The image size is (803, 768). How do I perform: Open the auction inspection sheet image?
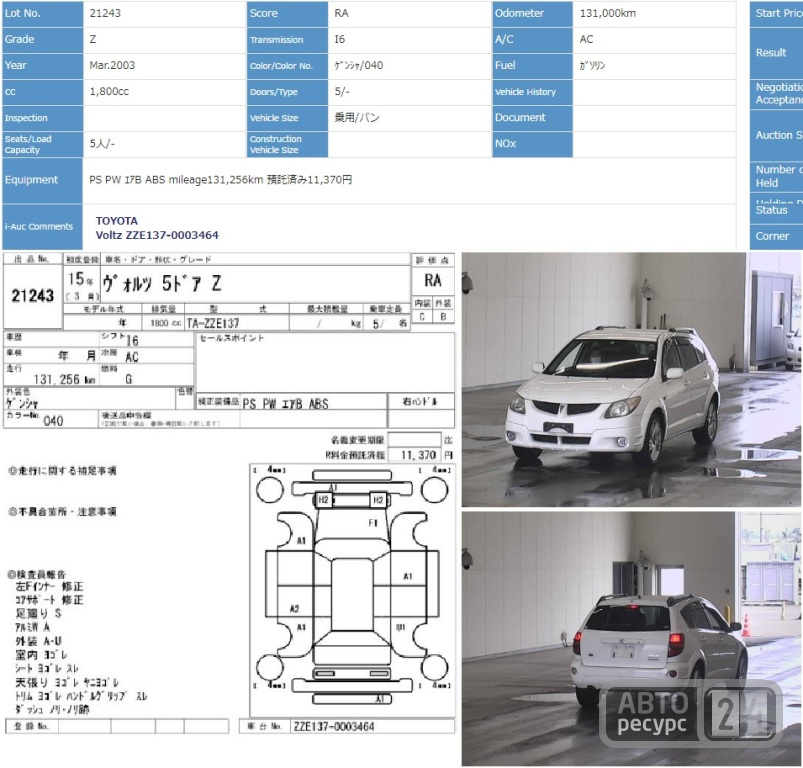229,494
